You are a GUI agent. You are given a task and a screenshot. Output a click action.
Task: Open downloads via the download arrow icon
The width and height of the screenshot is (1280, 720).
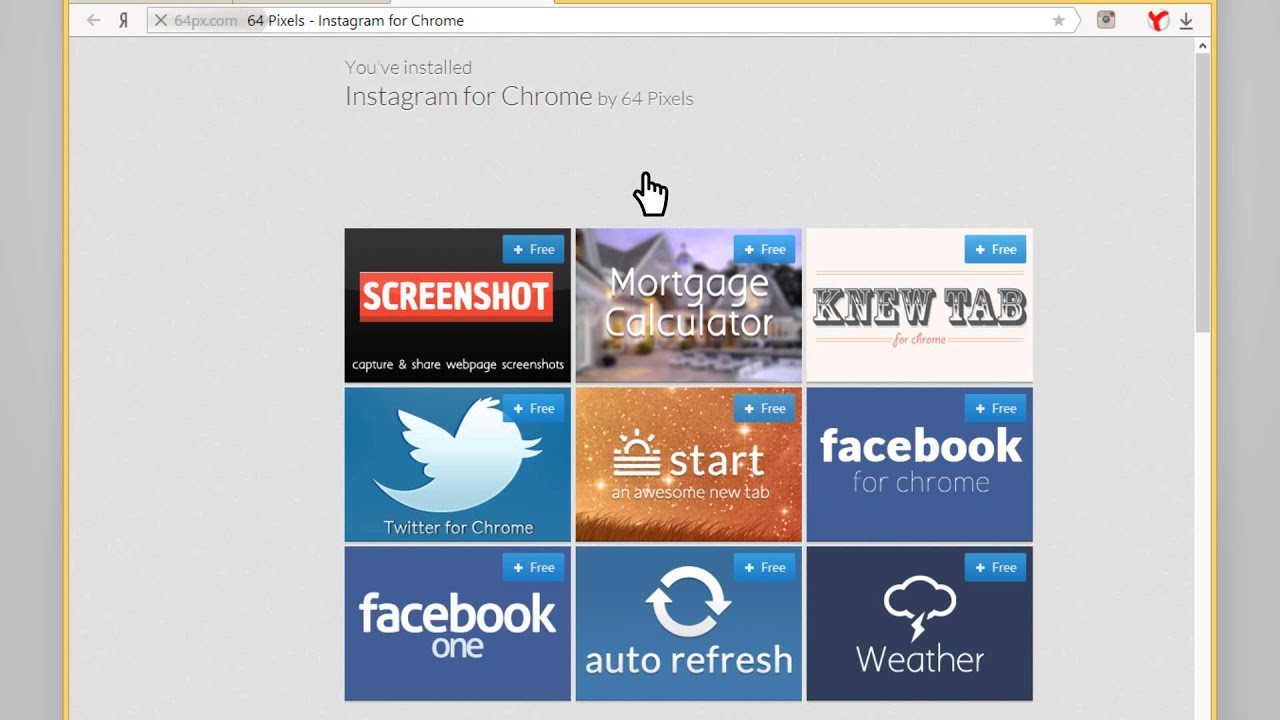click(x=1186, y=21)
